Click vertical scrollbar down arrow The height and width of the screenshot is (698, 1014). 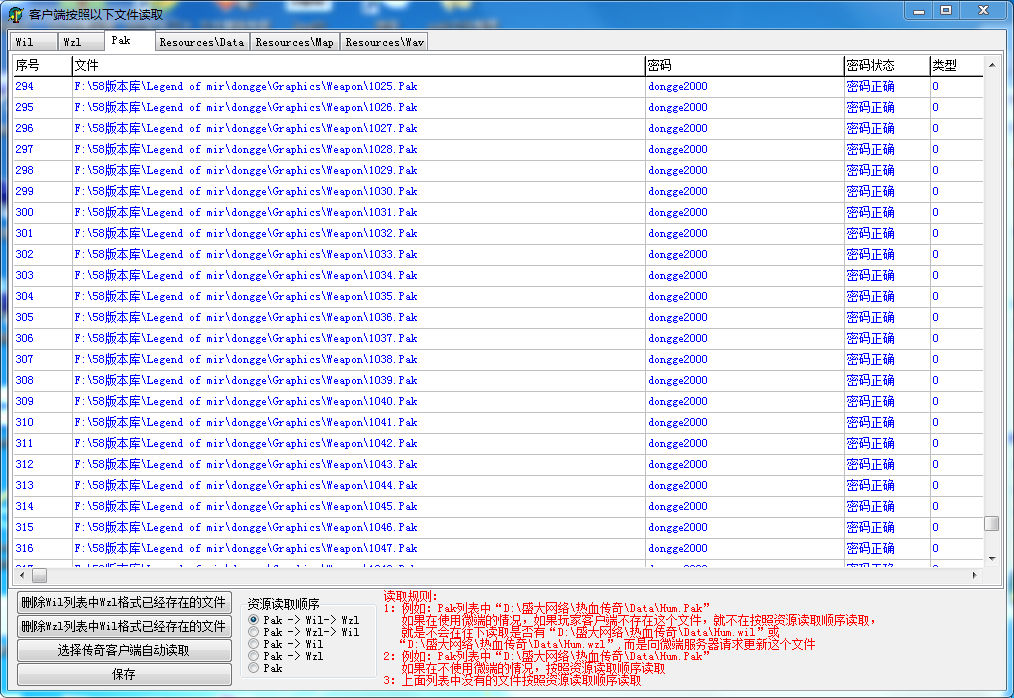991,558
